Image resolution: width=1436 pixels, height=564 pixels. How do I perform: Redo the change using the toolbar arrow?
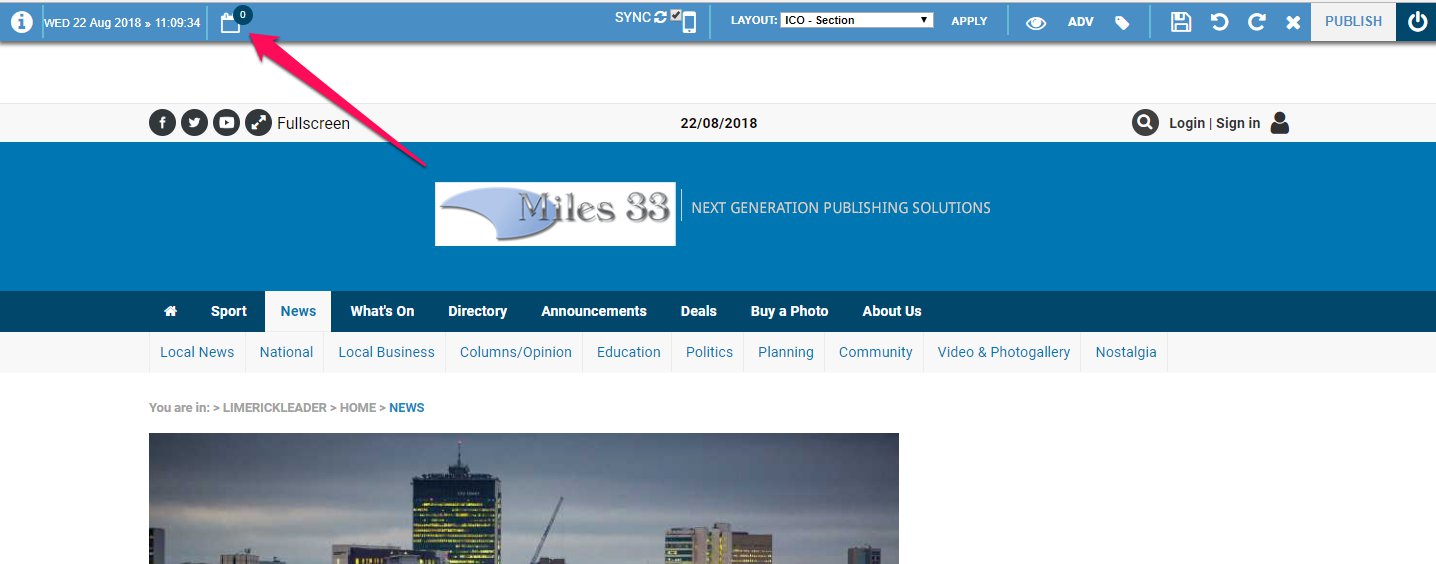point(1257,21)
